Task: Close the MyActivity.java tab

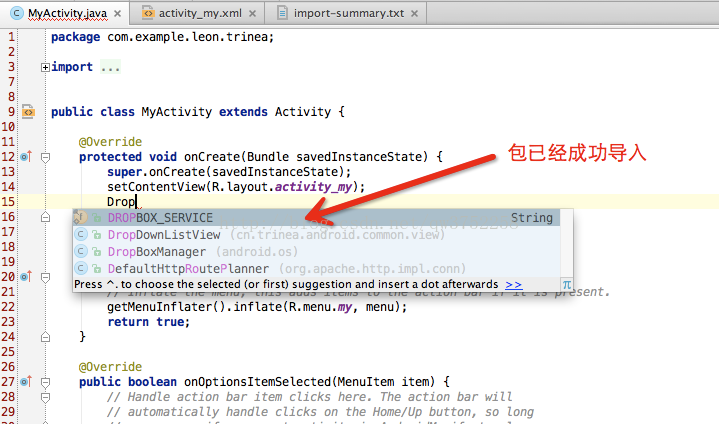Action: click(118, 14)
